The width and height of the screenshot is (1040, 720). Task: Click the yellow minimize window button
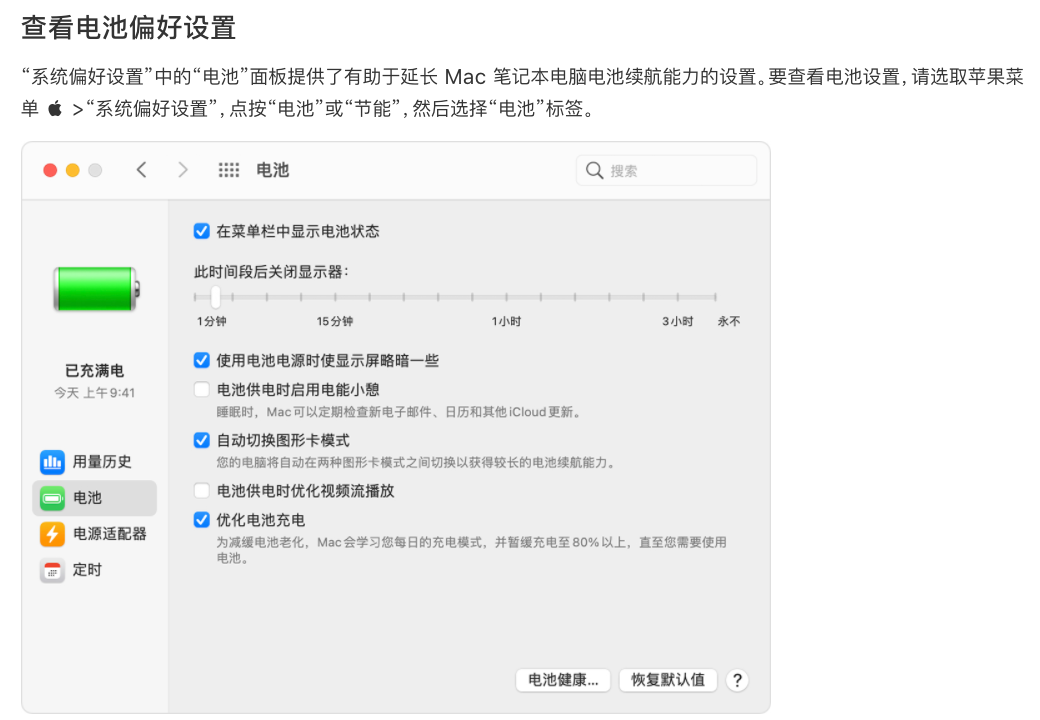click(x=72, y=171)
